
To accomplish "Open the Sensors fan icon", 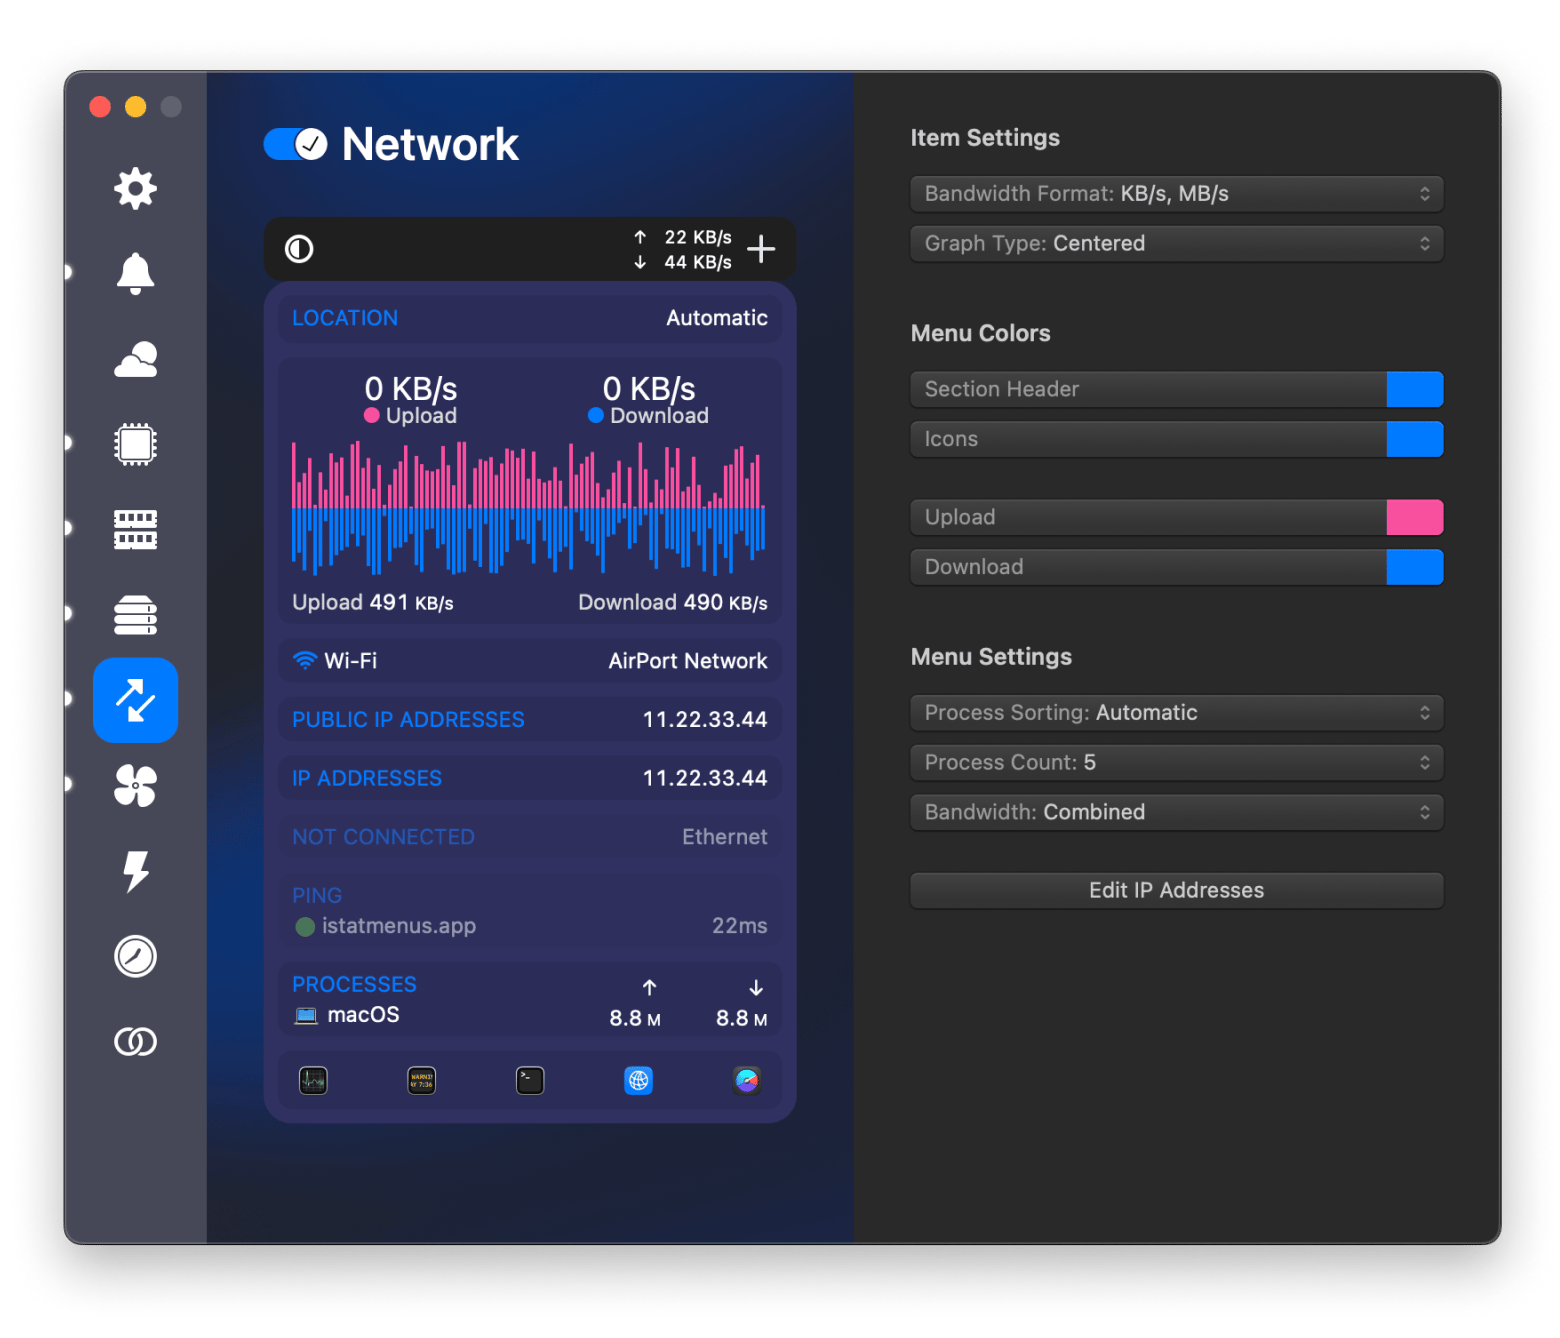I will [135, 786].
